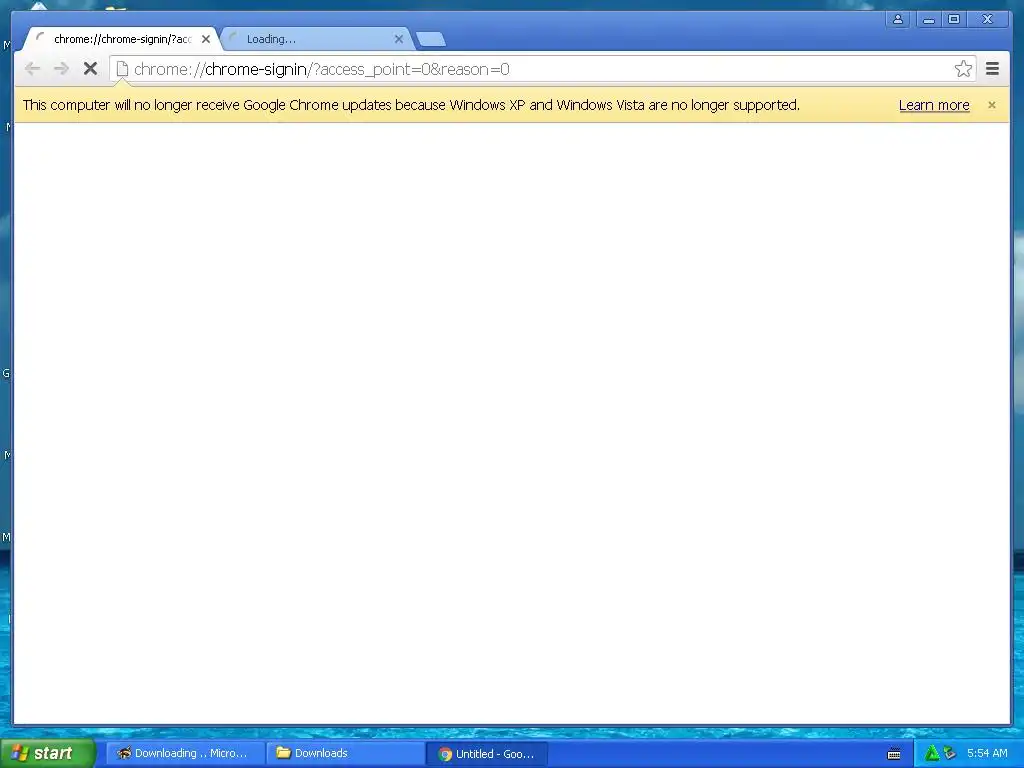Switch to the Loading... tab
1024x768 pixels.
click(x=317, y=39)
